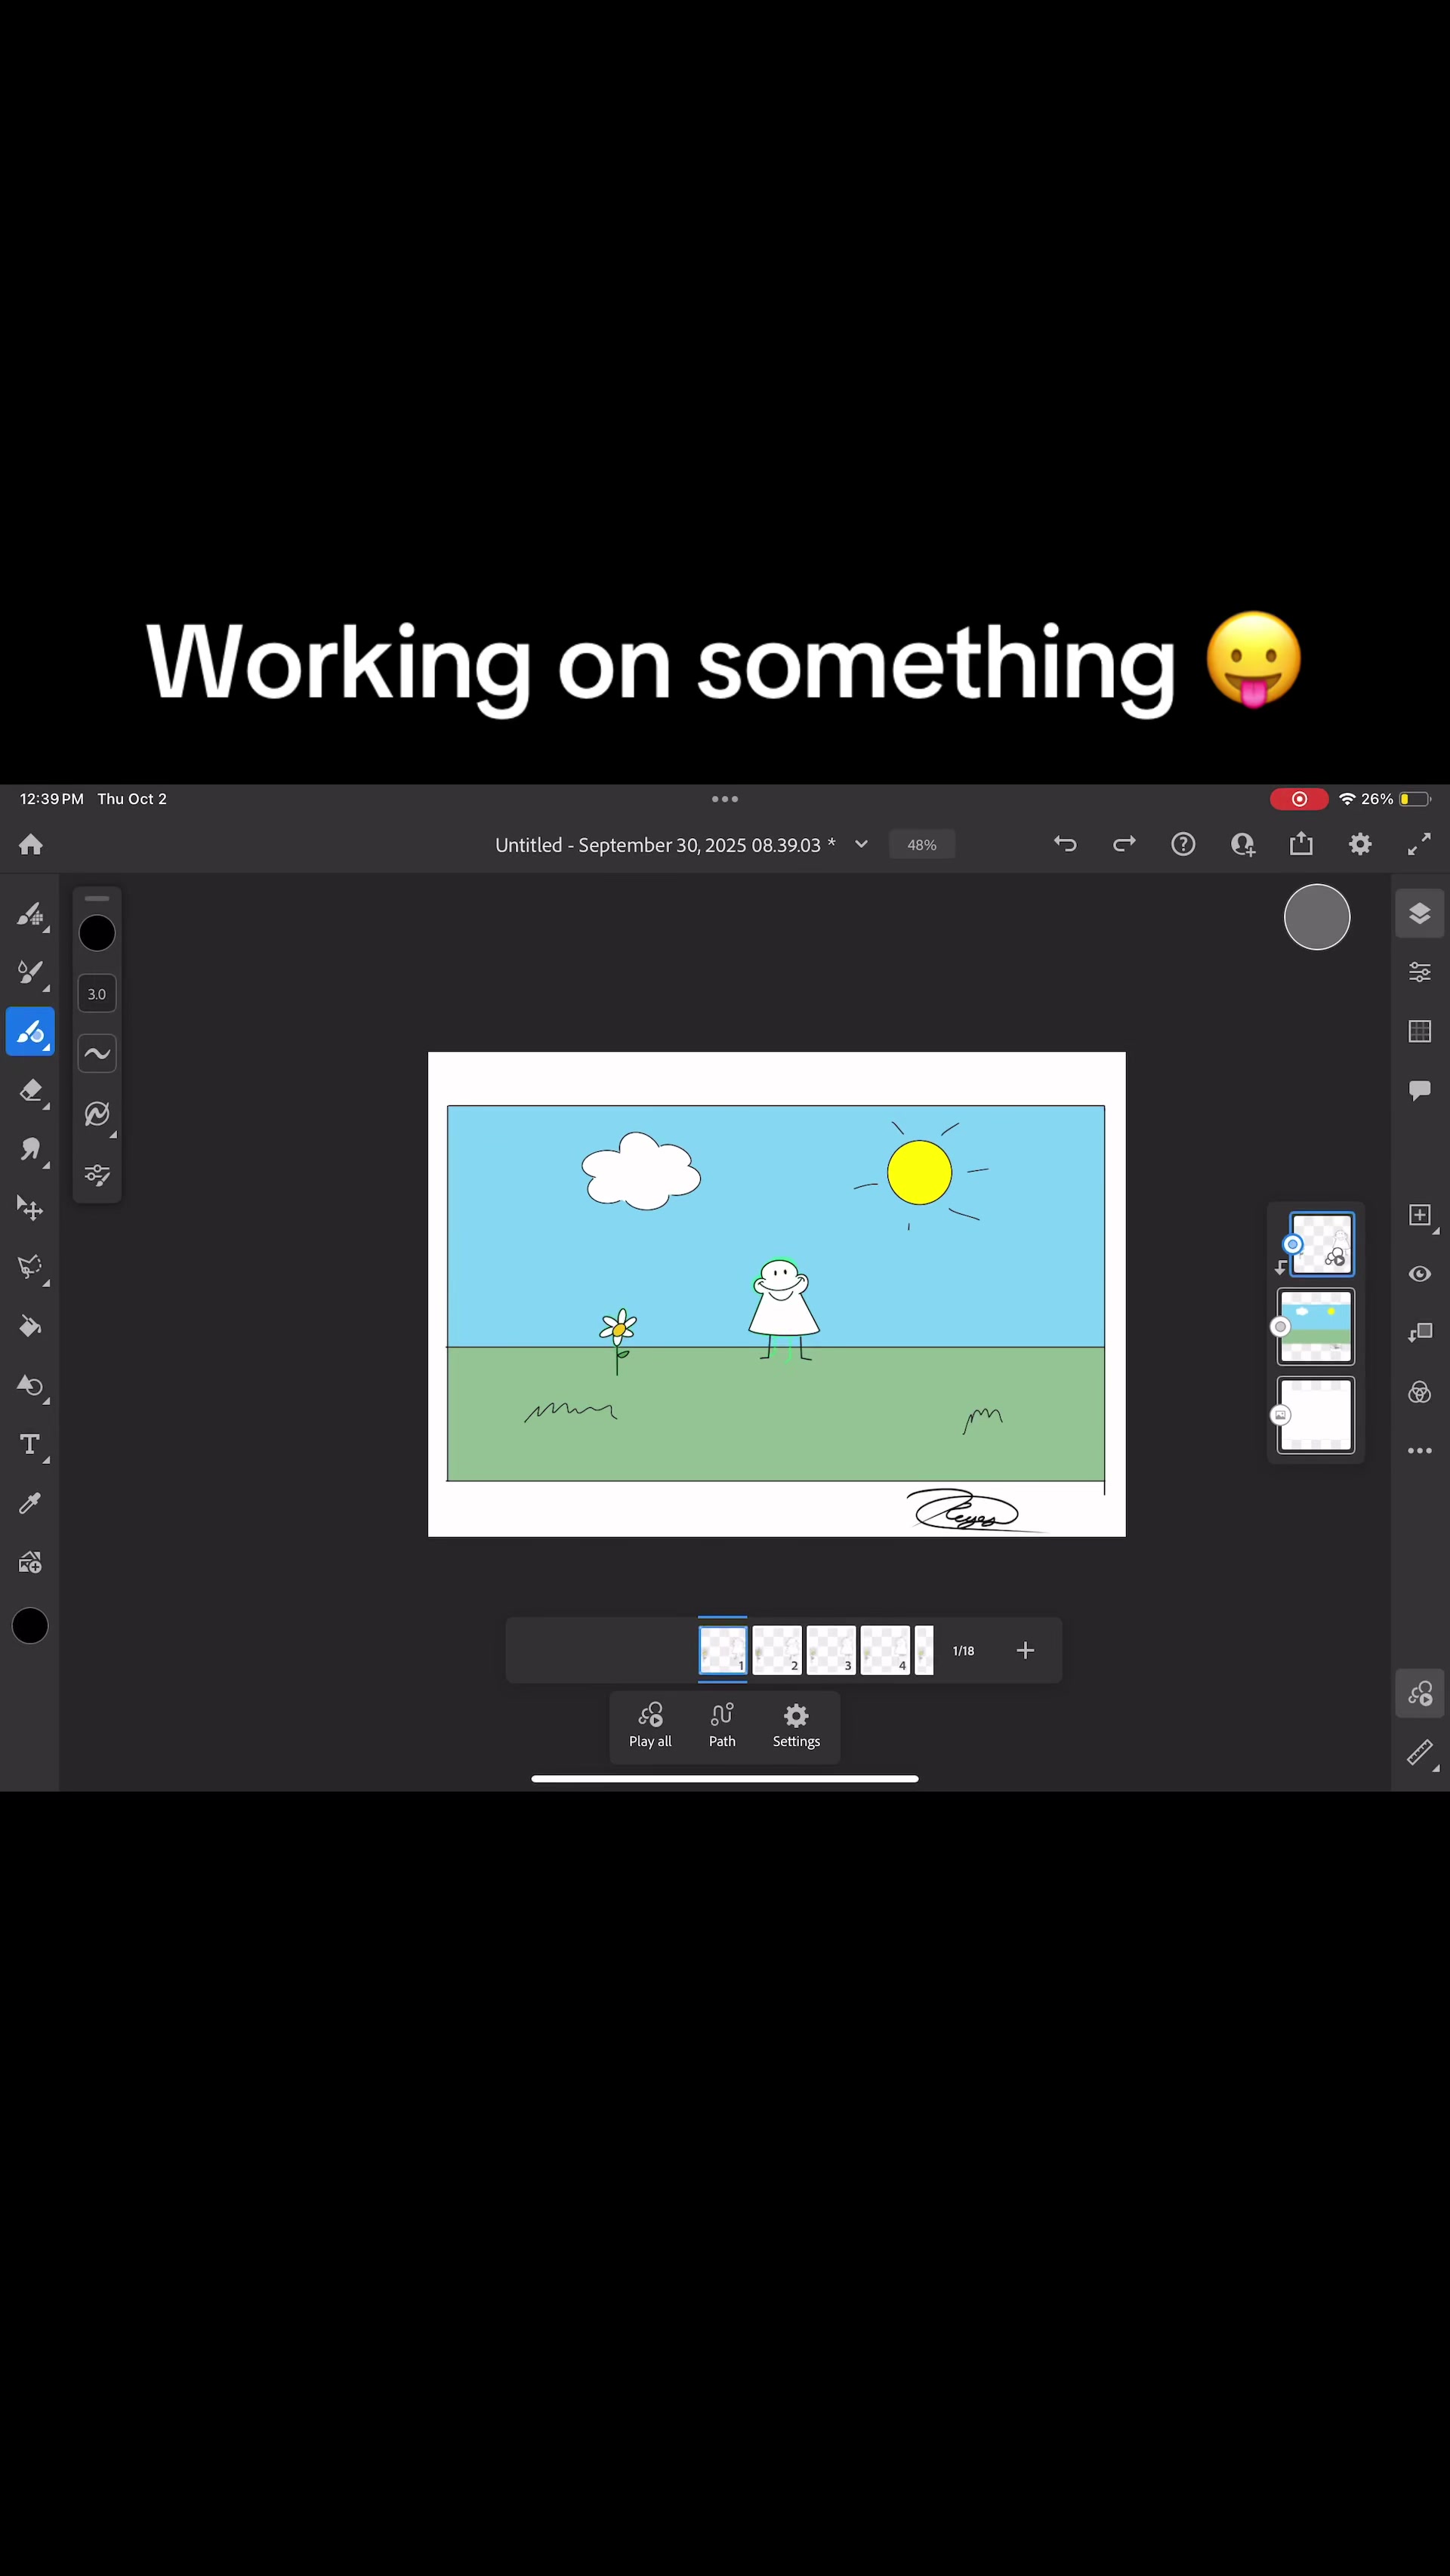Toggle the Motion panel

1420,1693
